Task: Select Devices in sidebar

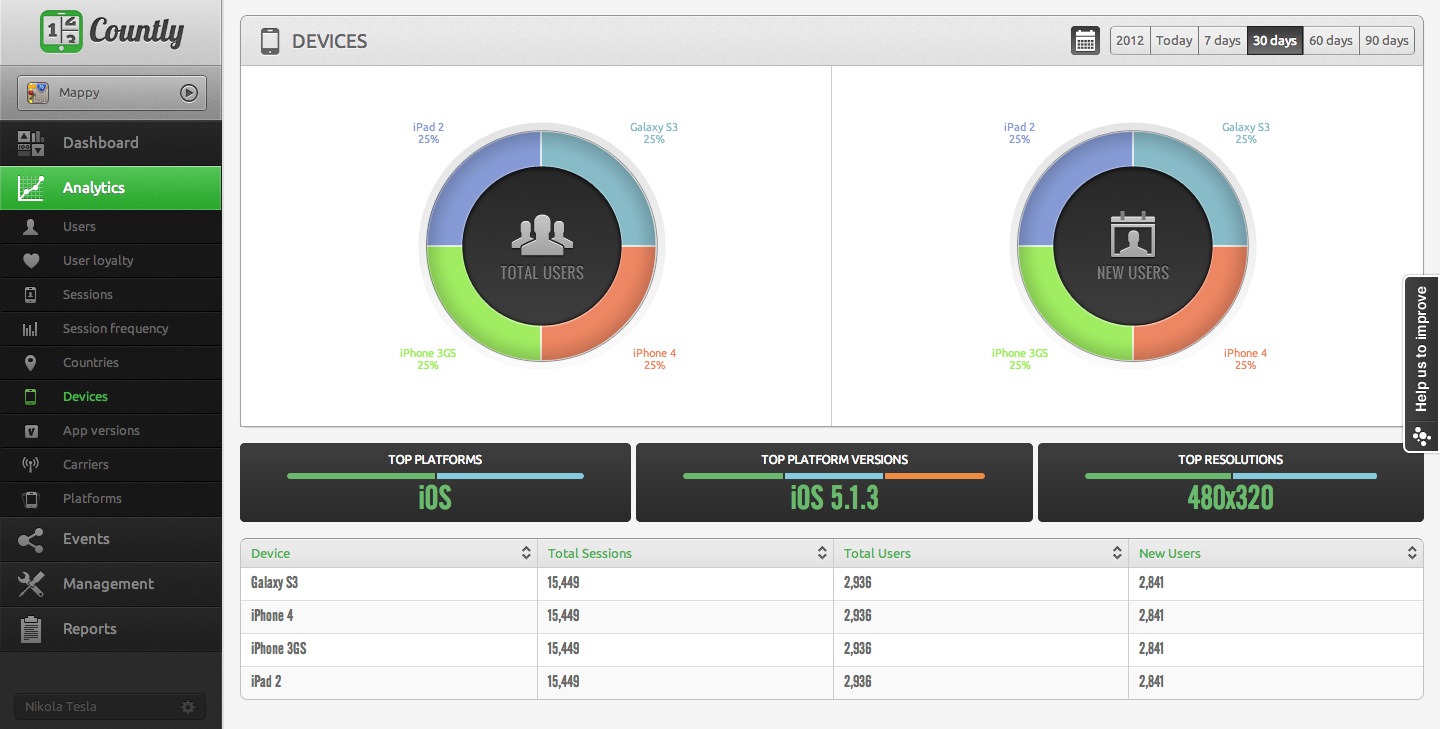Action: pyautogui.click(x=110, y=397)
